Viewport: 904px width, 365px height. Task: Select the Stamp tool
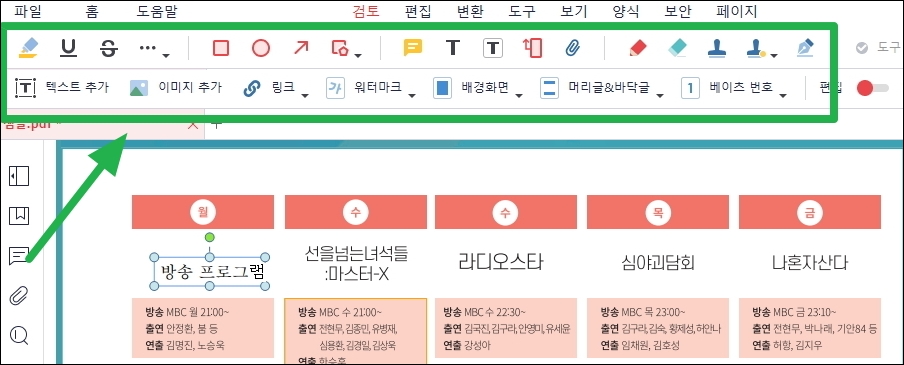[717, 48]
